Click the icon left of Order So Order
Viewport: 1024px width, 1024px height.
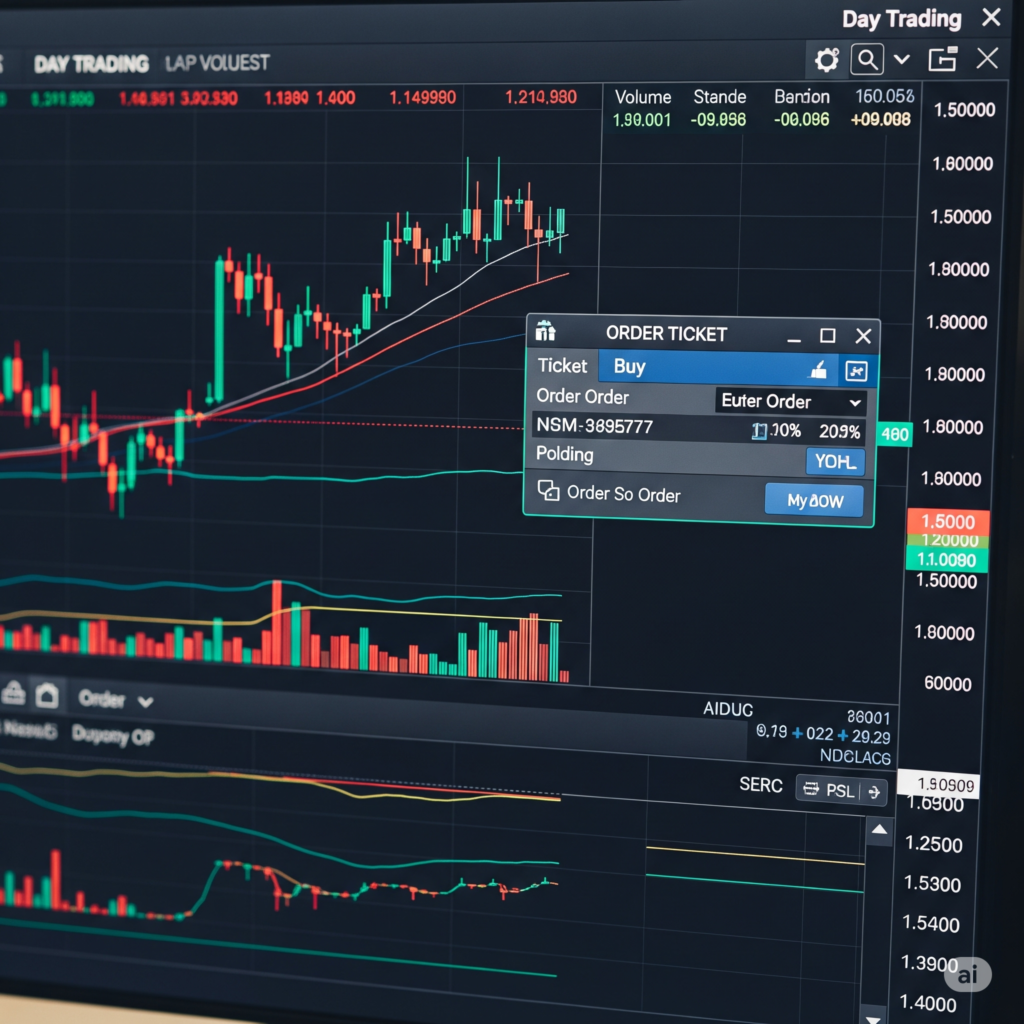click(548, 490)
